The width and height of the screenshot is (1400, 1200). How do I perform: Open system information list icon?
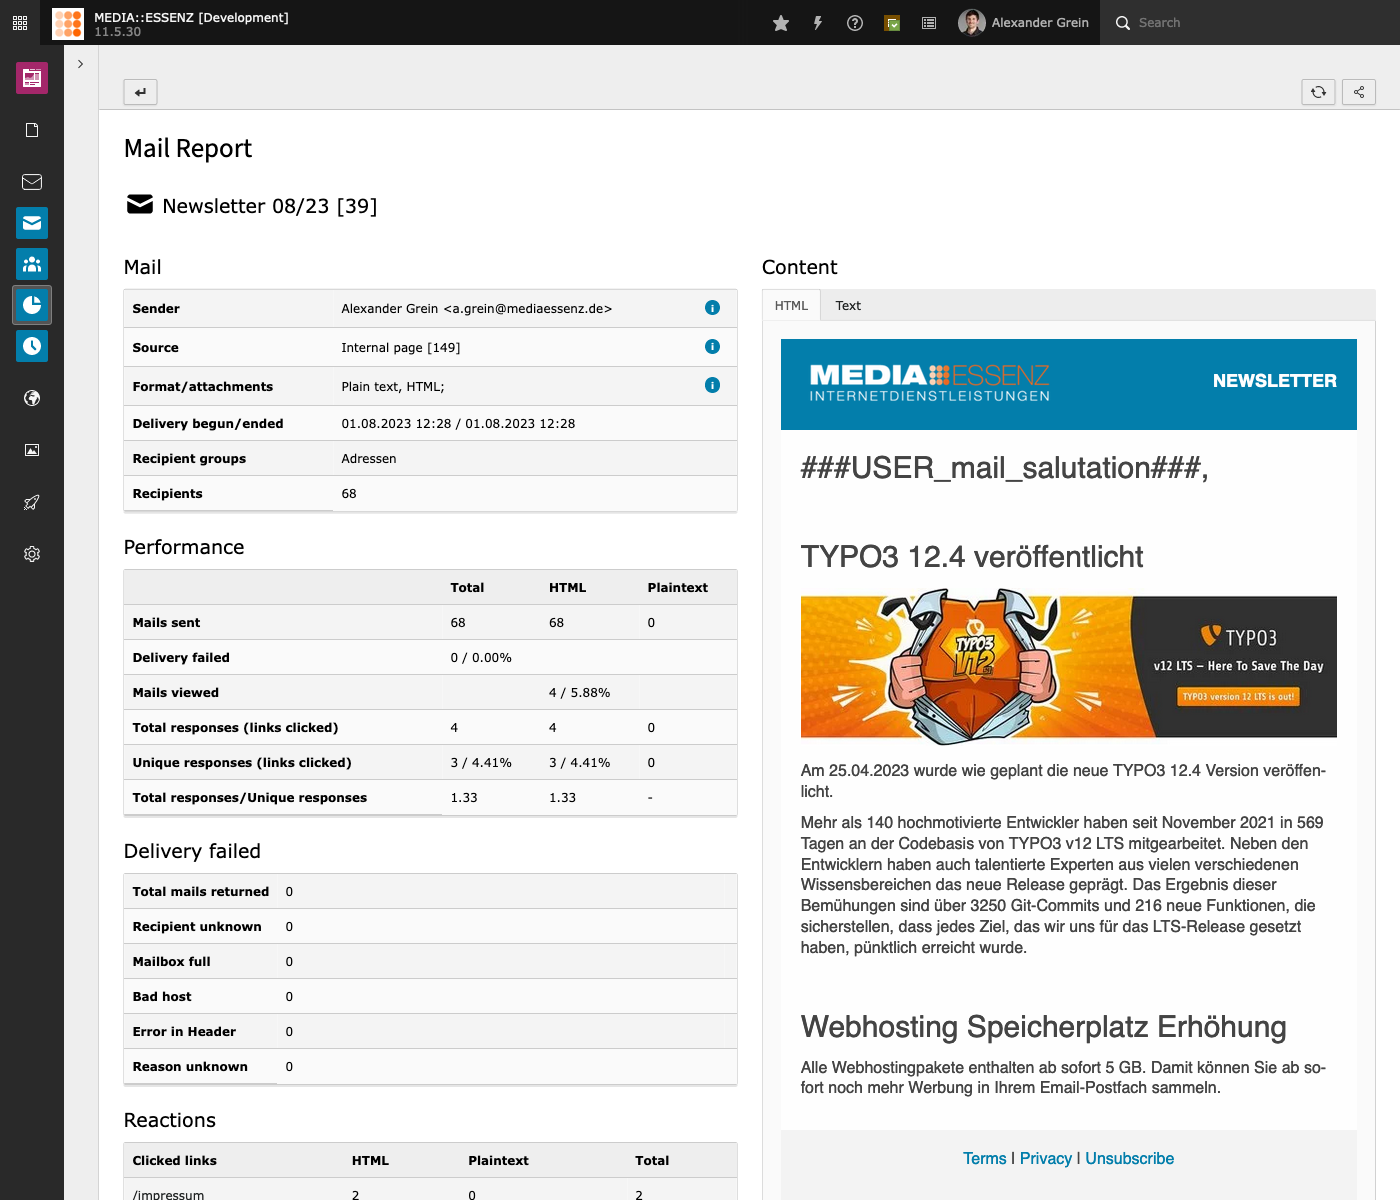[x=929, y=22]
